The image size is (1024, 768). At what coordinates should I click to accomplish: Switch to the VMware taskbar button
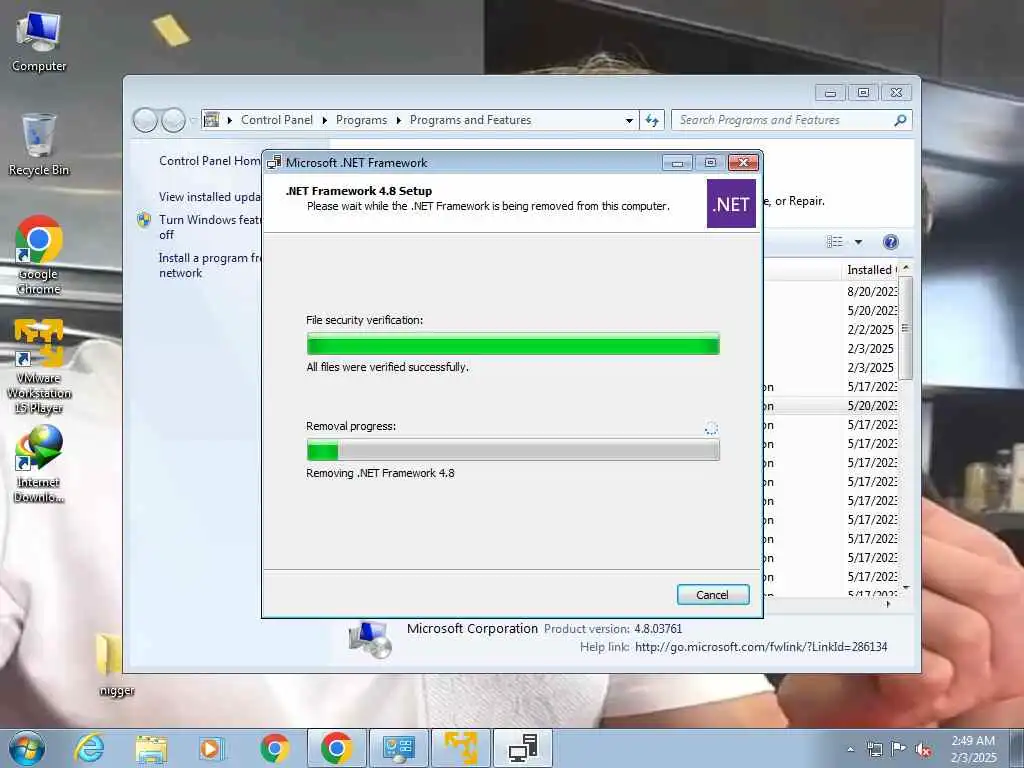point(461,748)
